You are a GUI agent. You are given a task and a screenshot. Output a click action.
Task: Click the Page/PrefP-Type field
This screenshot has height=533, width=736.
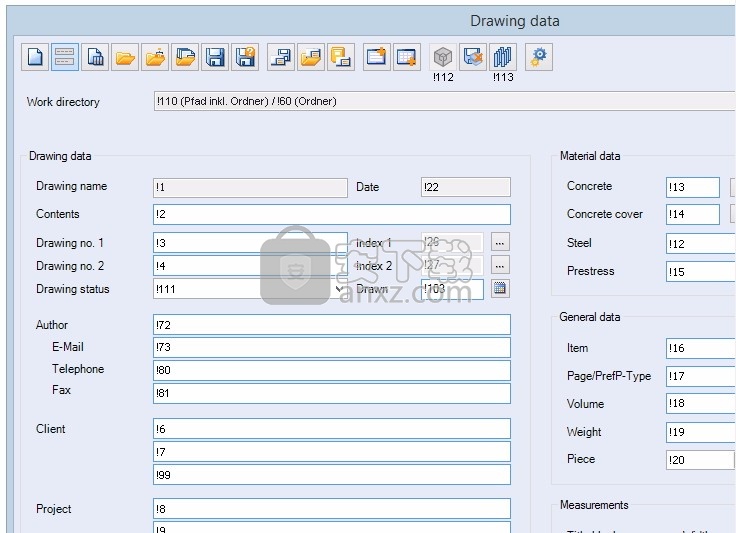coord(700,376)
